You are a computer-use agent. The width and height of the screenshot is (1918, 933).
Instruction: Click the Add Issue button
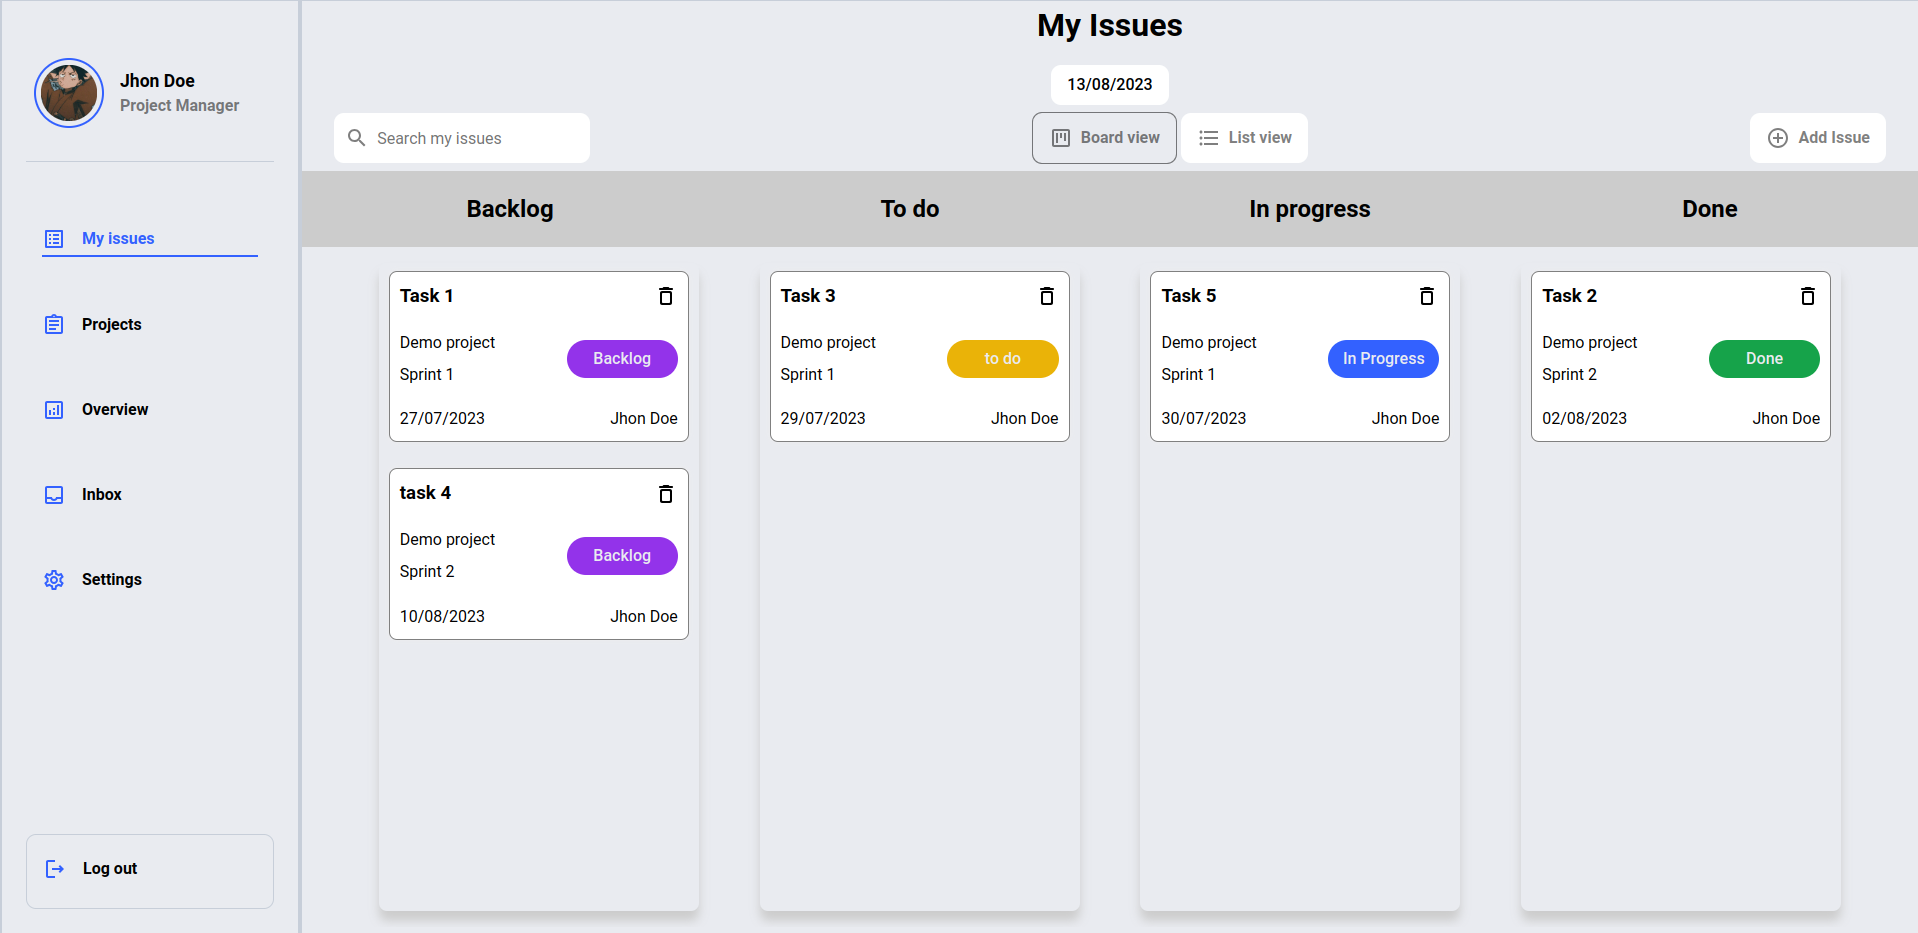tap(1817, 138)
